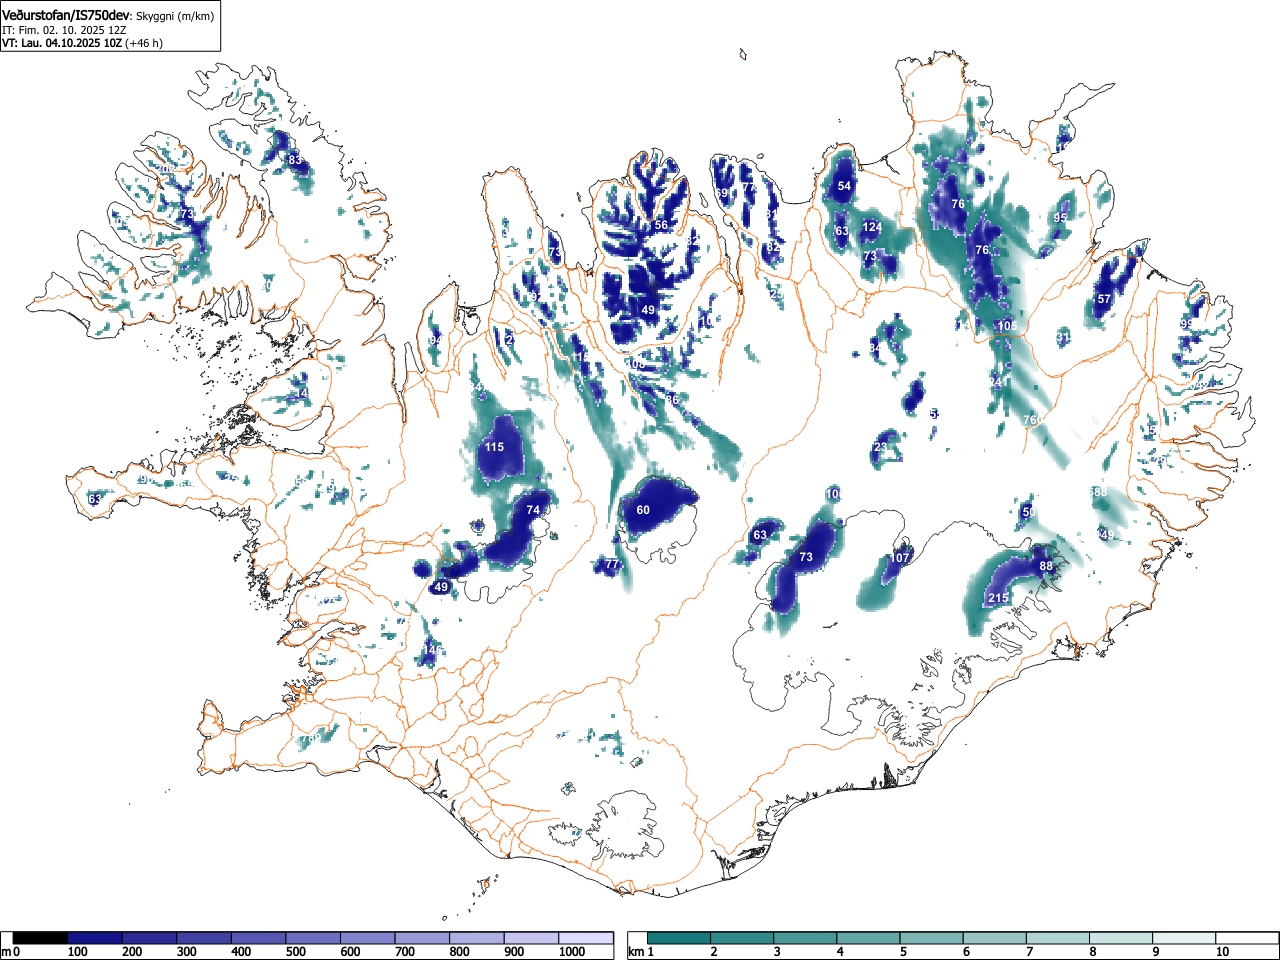Select the 500–600 m legend swatch
Screen dimensions: 1280x960
click(x=313, y=938)
